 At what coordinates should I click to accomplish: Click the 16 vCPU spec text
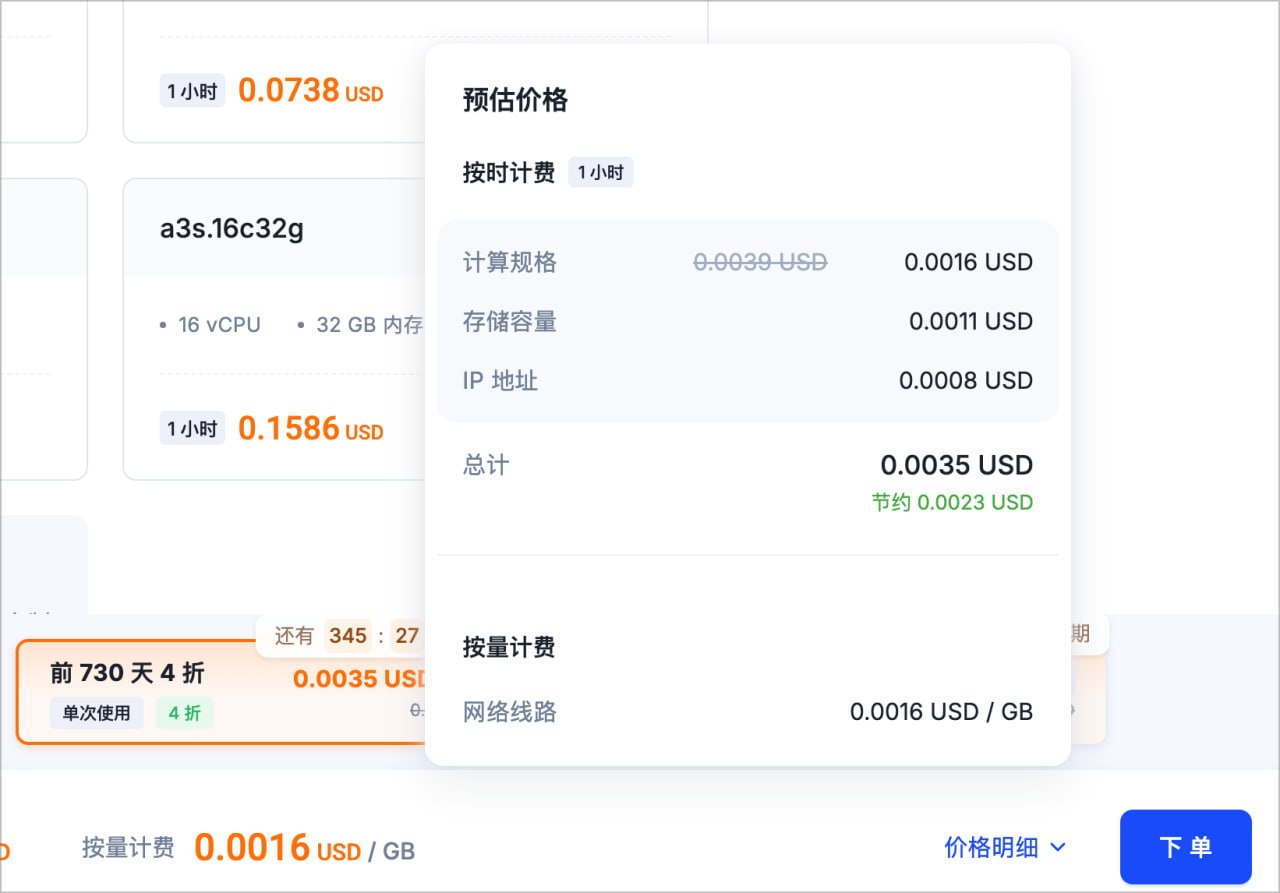click(x=219, y=325)
